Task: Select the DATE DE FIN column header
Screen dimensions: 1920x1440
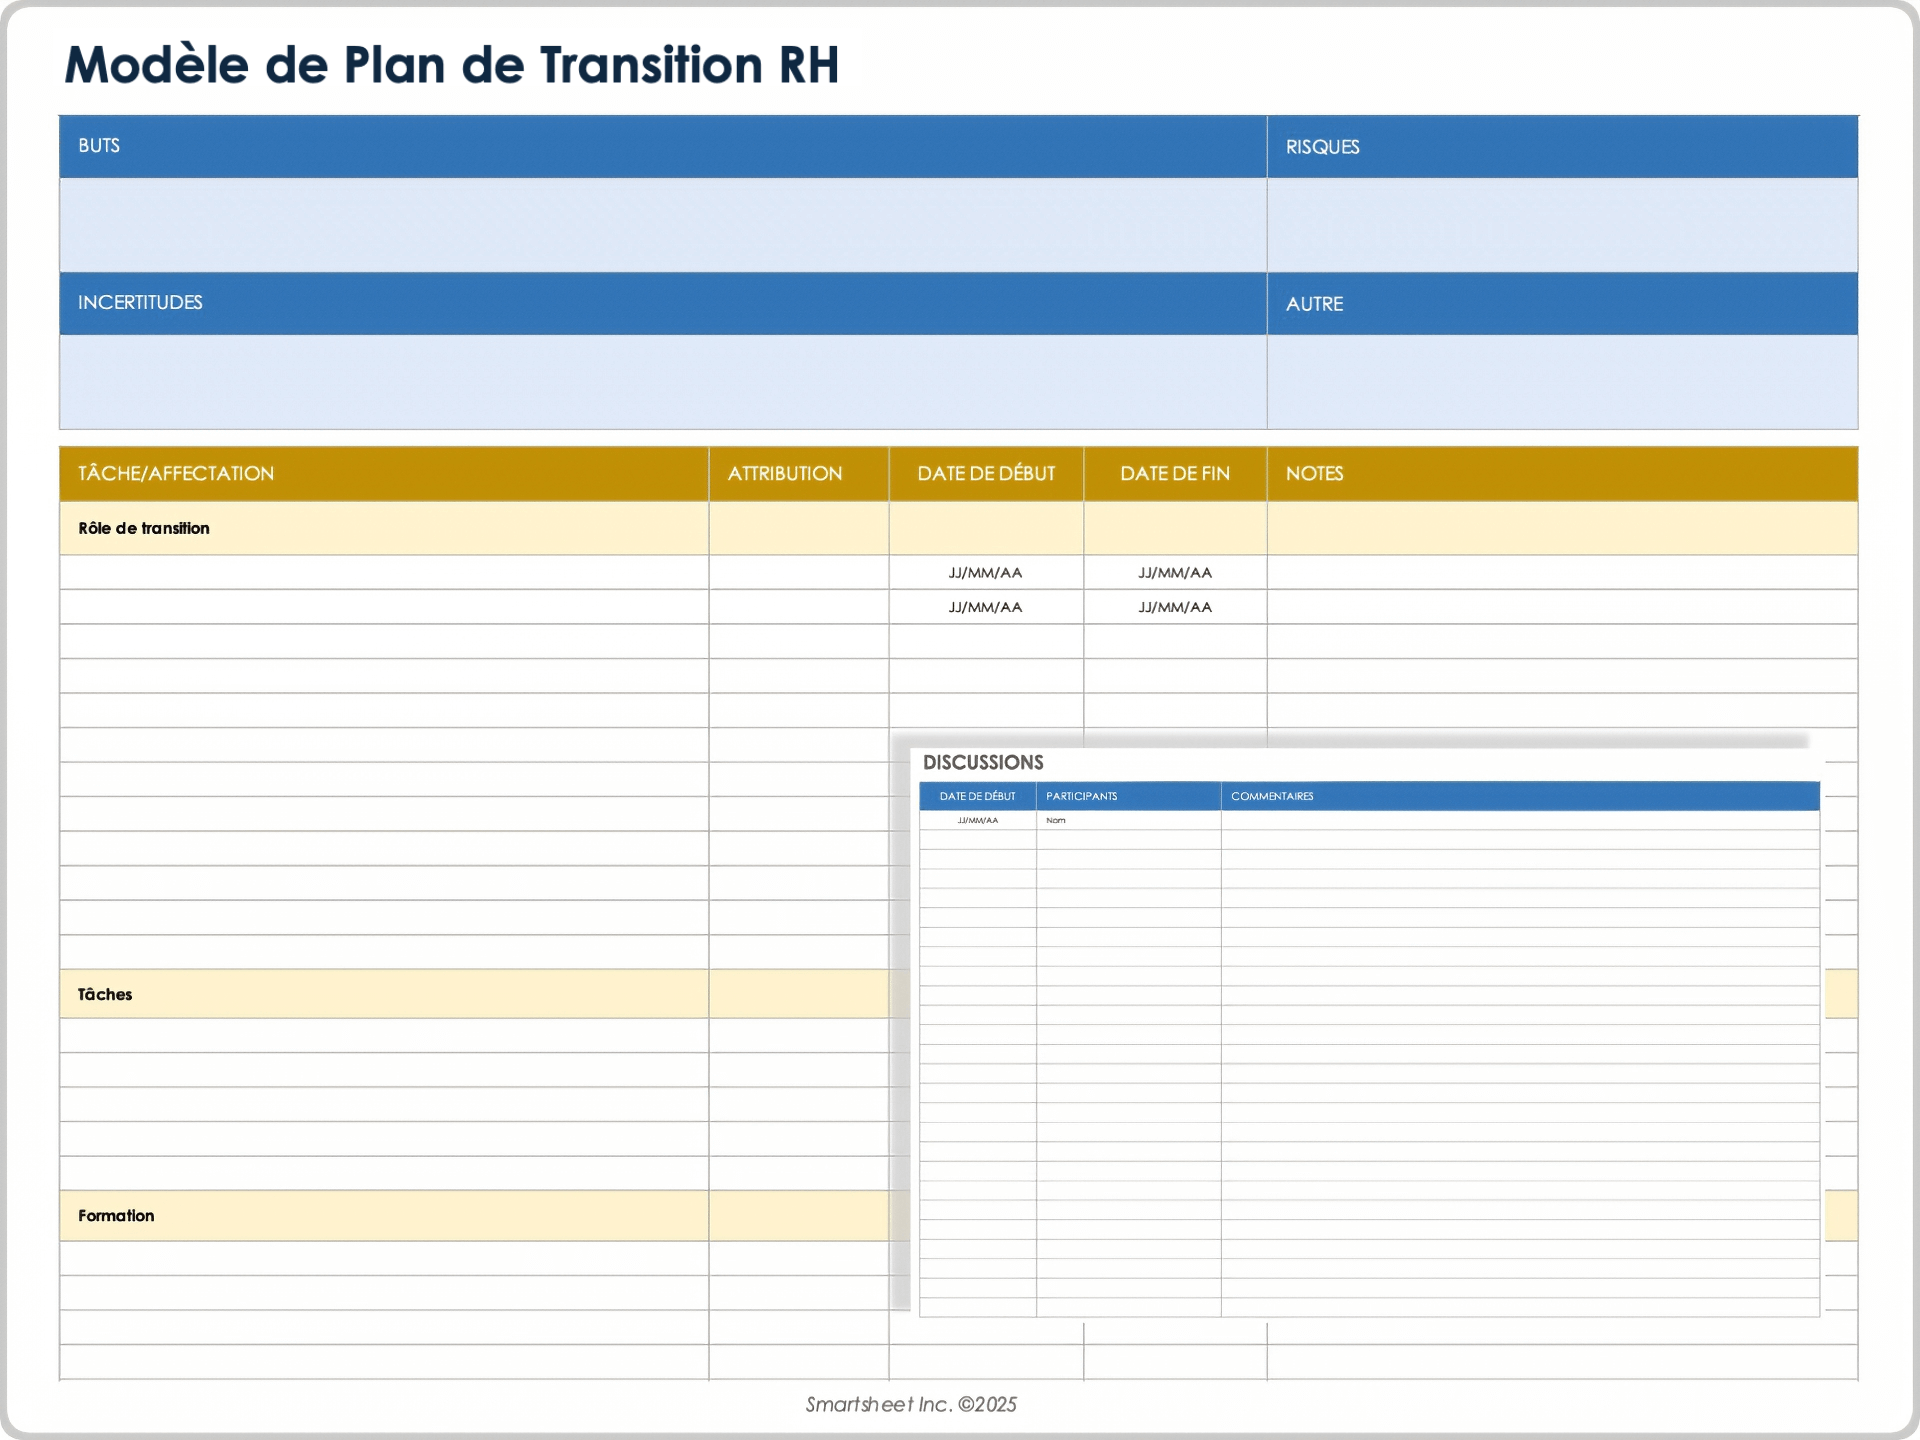Action: 1175,473
